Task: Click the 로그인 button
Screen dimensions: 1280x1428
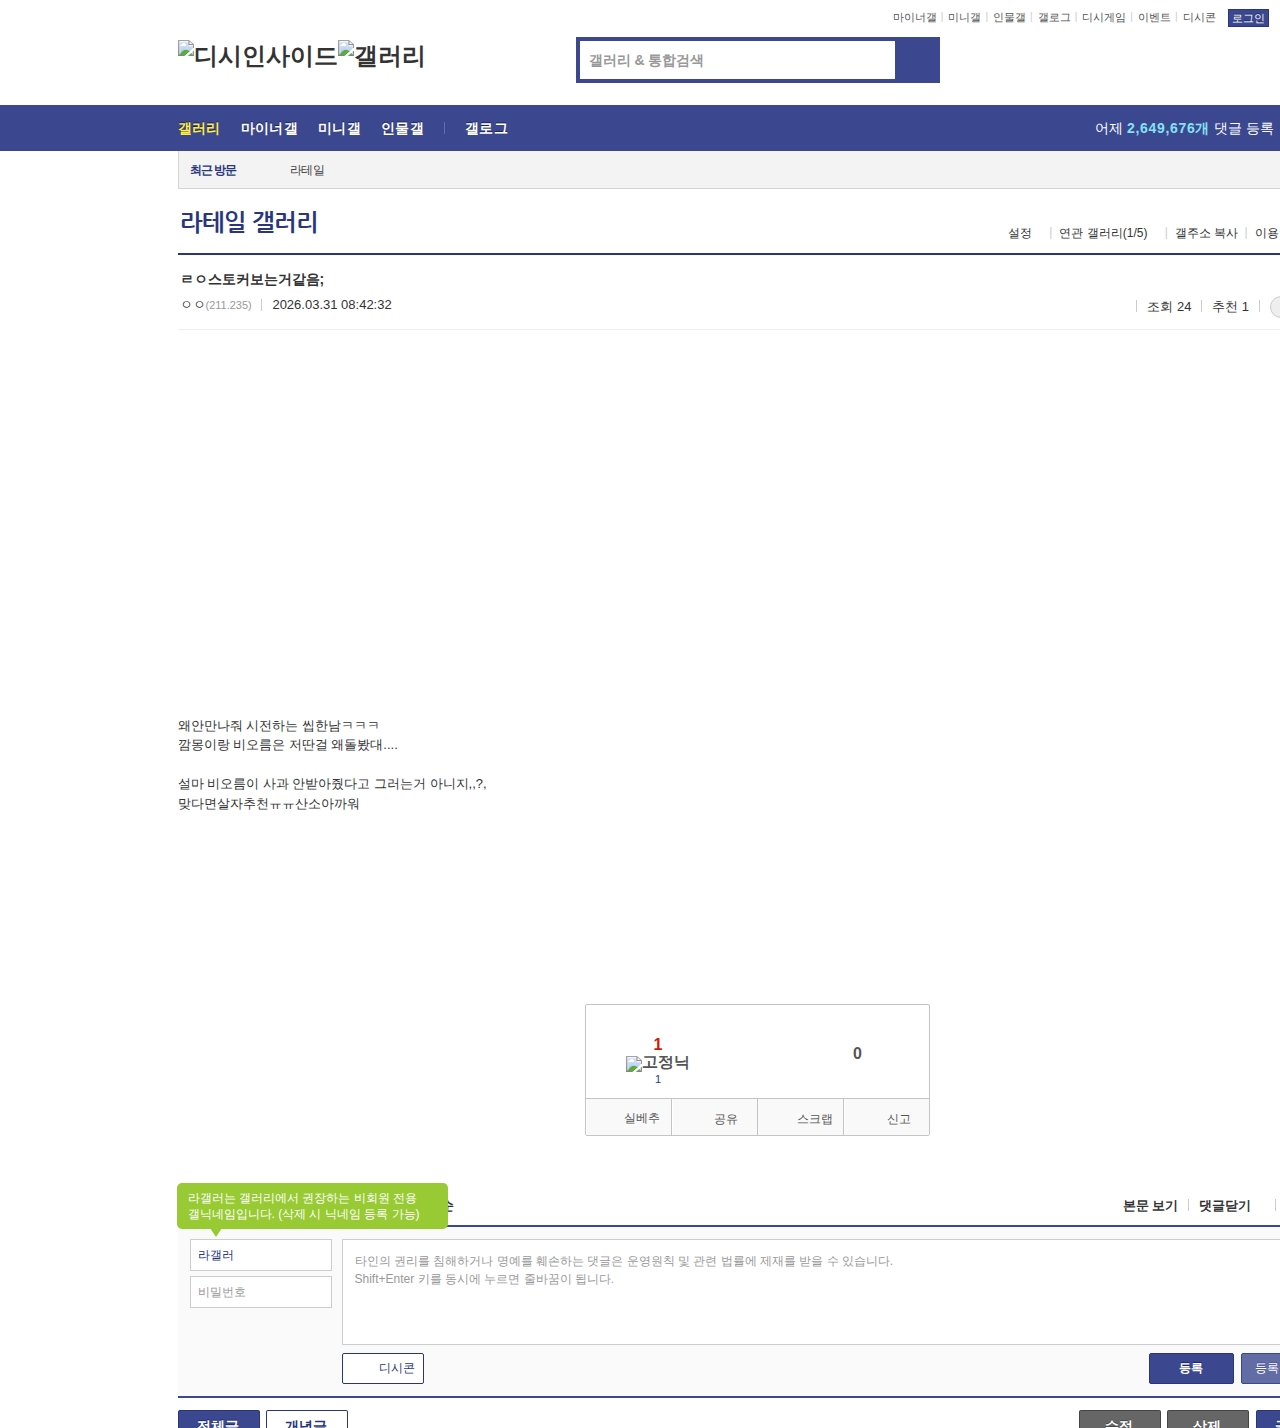Action: (x=1248, y=18)
